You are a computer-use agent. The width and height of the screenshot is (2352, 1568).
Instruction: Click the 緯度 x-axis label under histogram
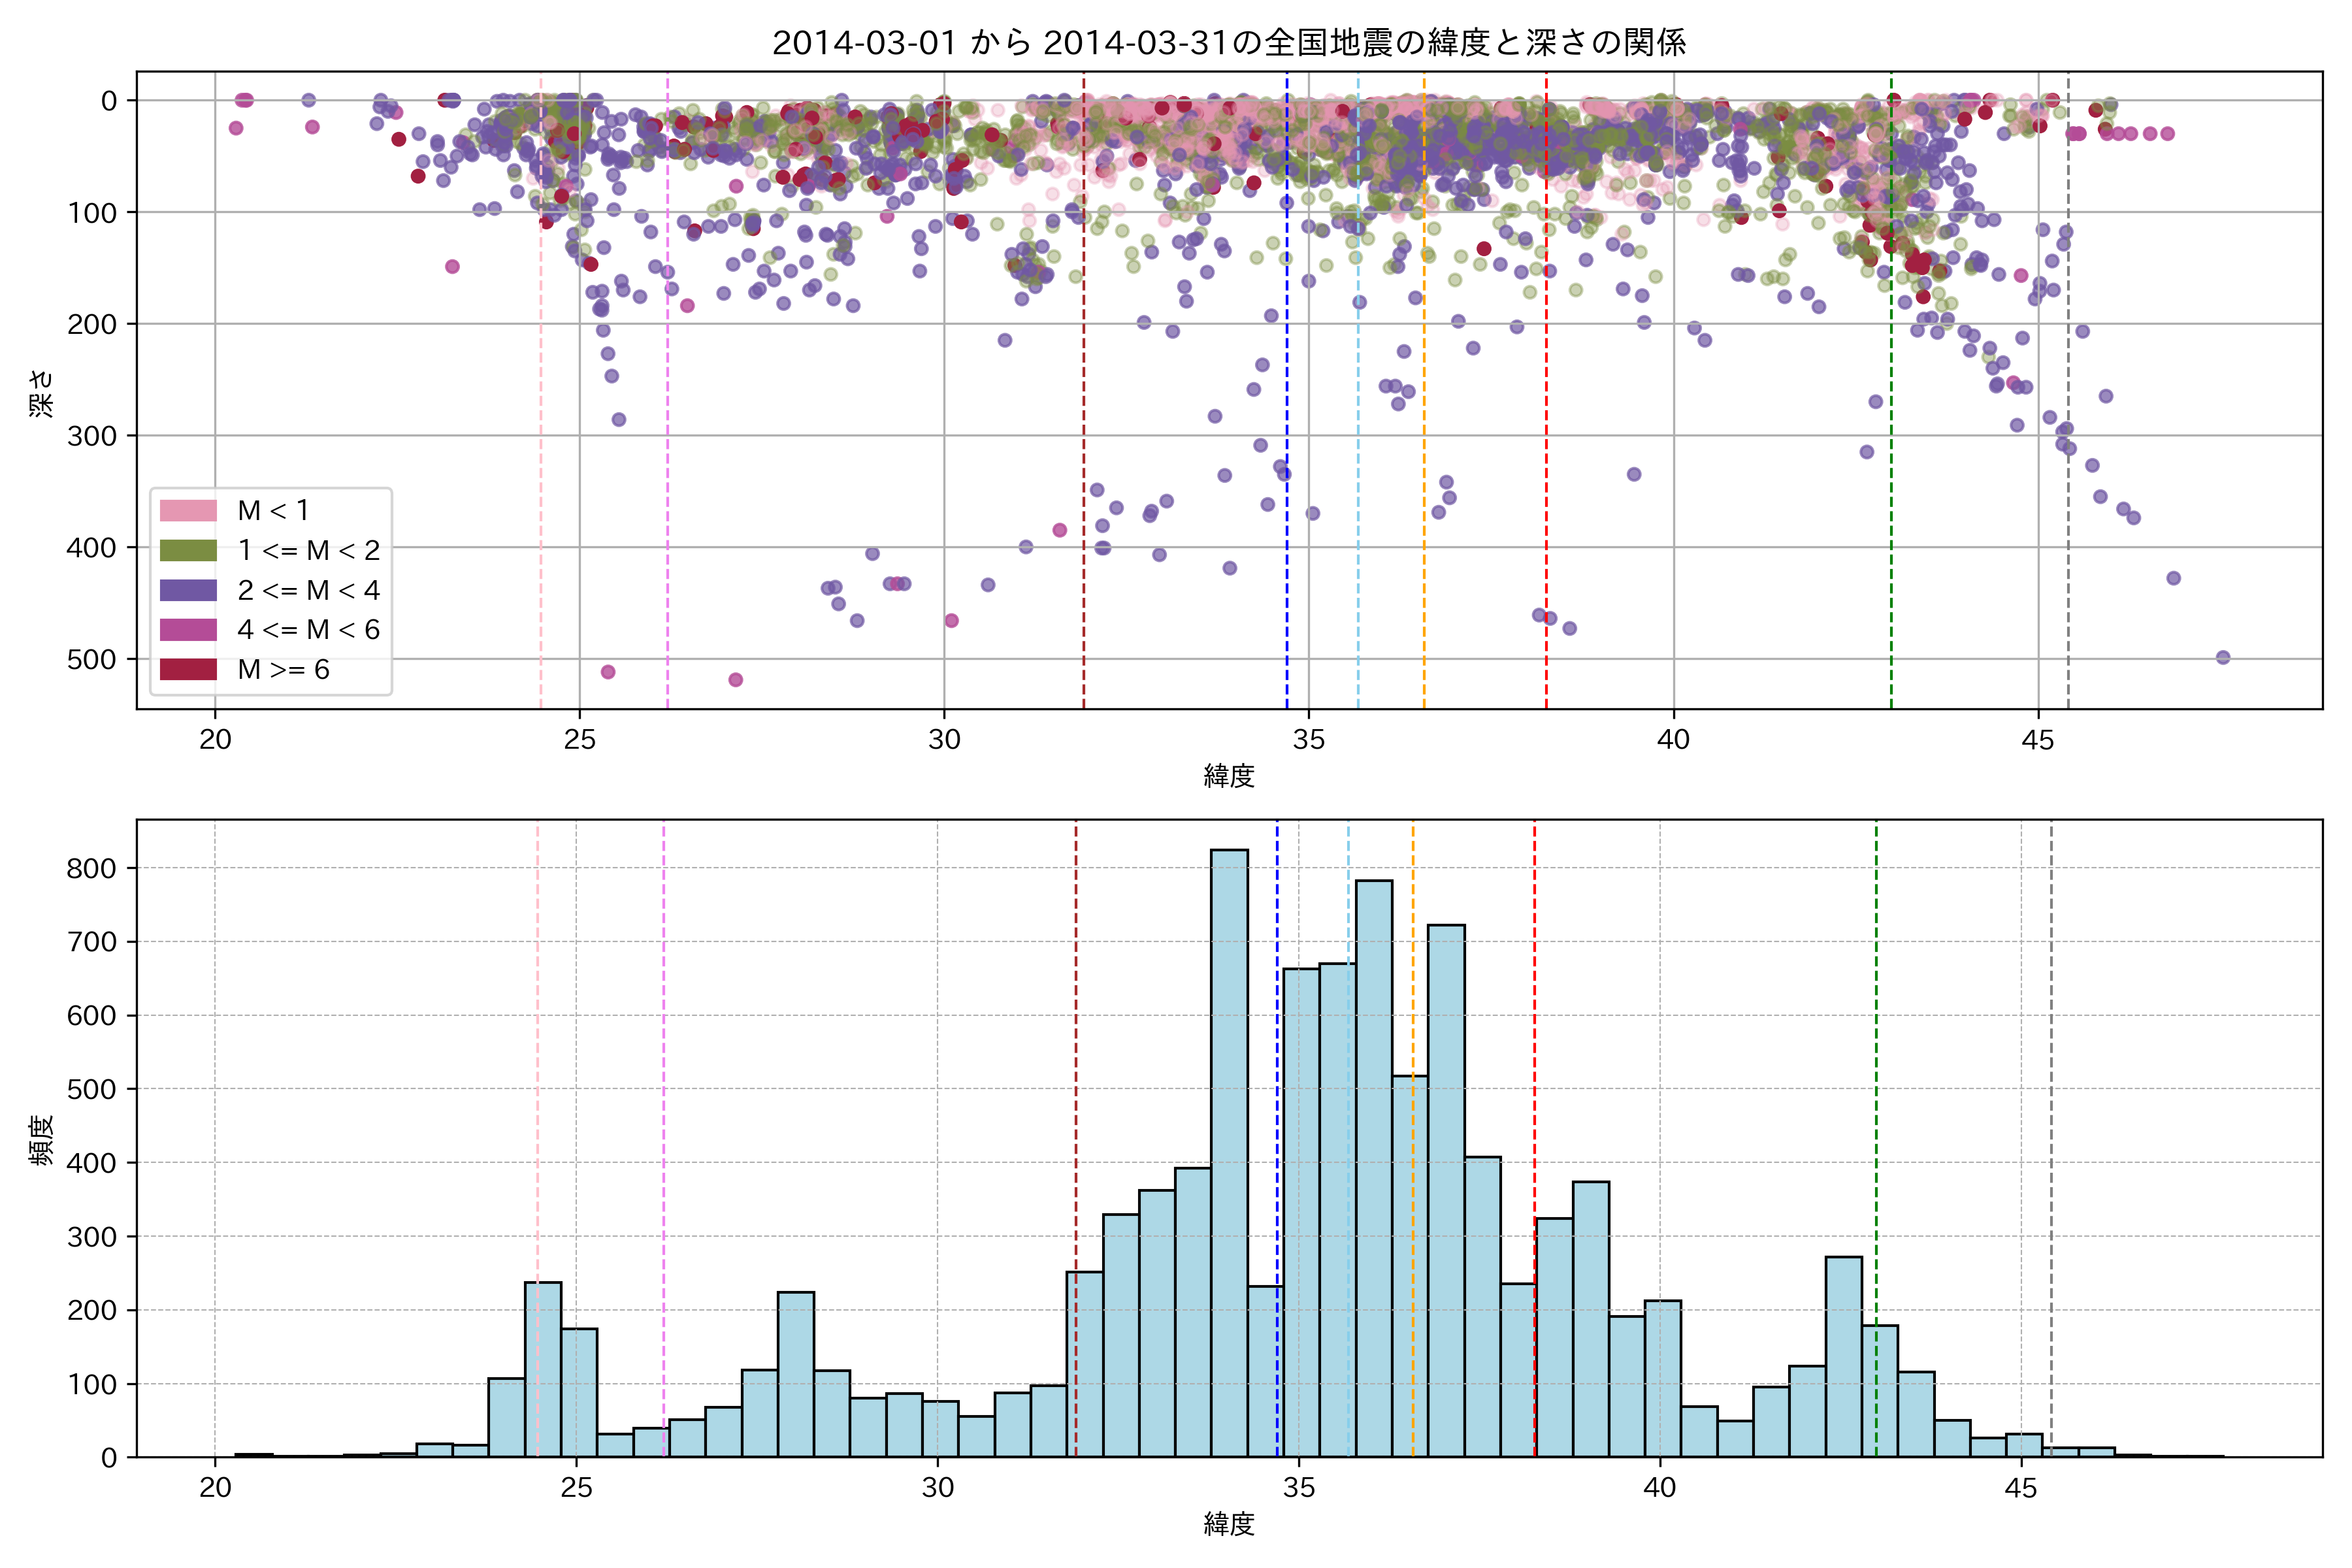1229,1524
